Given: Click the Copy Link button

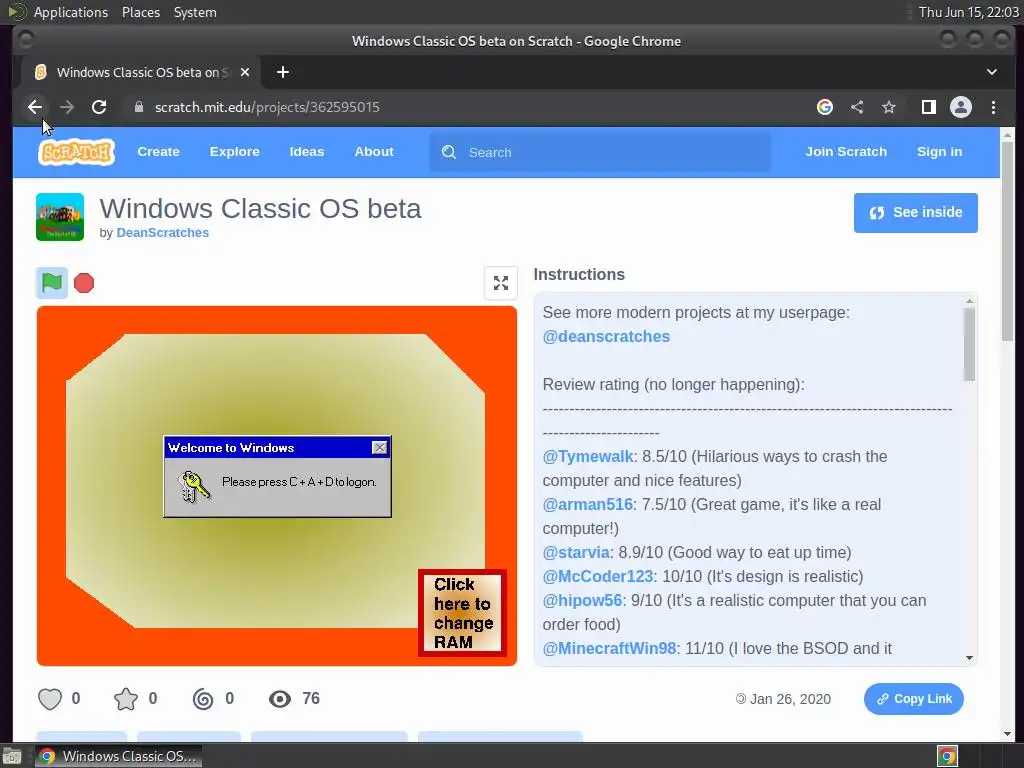Looking at the screenshot, I should (x=914, y=699).
